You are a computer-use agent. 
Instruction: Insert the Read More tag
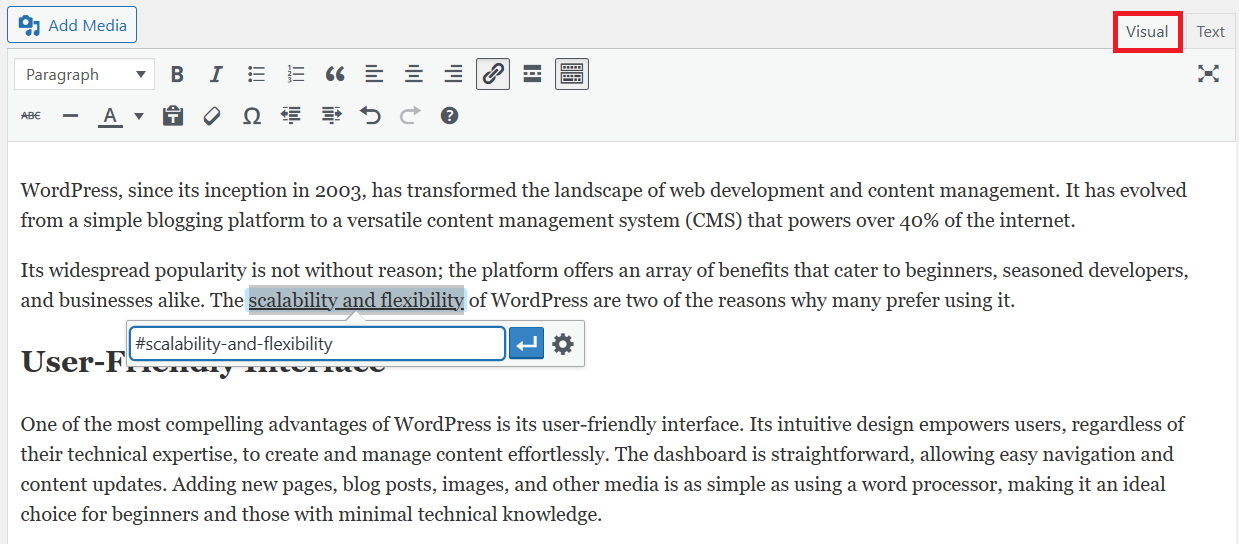coord(532,74)
